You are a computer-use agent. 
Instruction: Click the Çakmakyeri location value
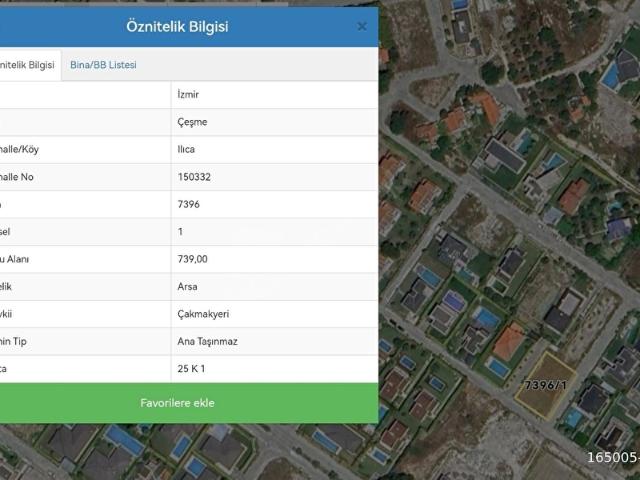coord(203,314)
